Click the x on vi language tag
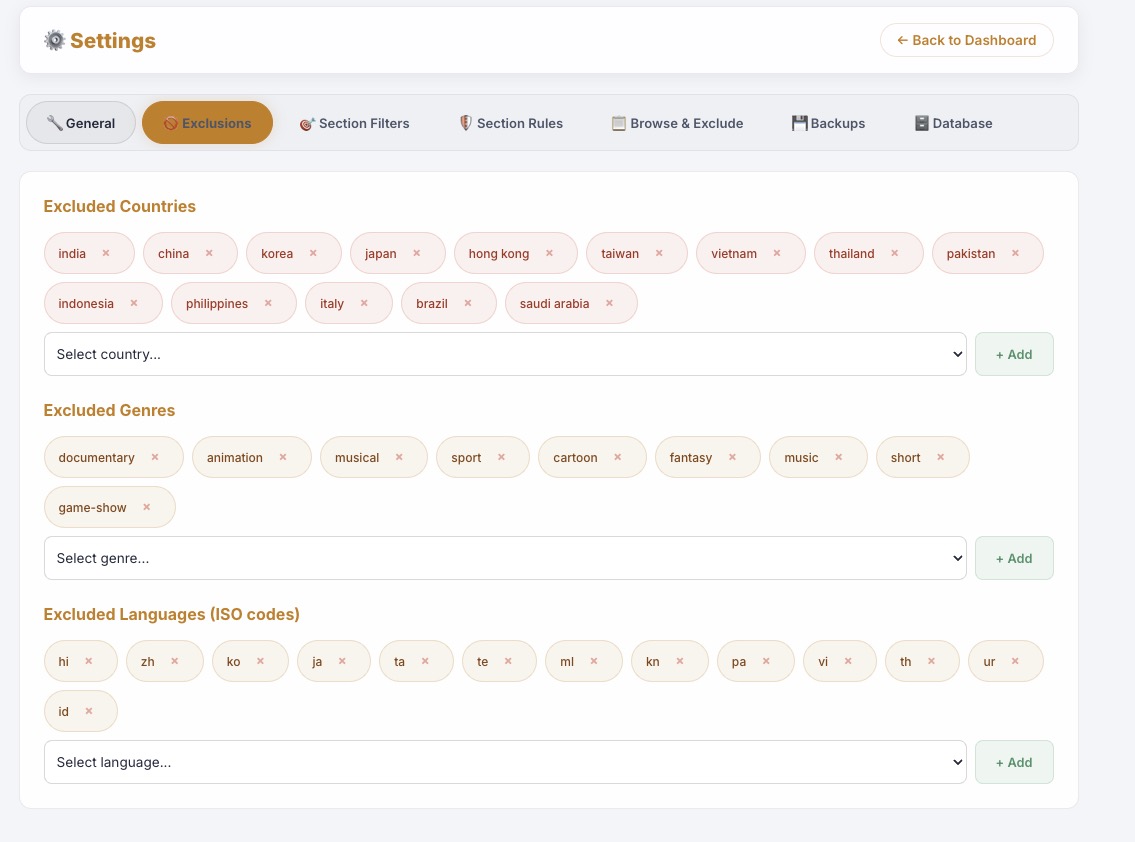Viewport: 1135px width, 842px height. click(848, 662)
